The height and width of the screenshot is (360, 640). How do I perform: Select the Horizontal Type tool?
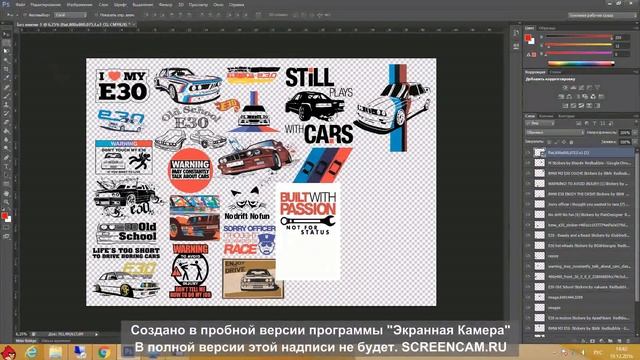point(6,167)
